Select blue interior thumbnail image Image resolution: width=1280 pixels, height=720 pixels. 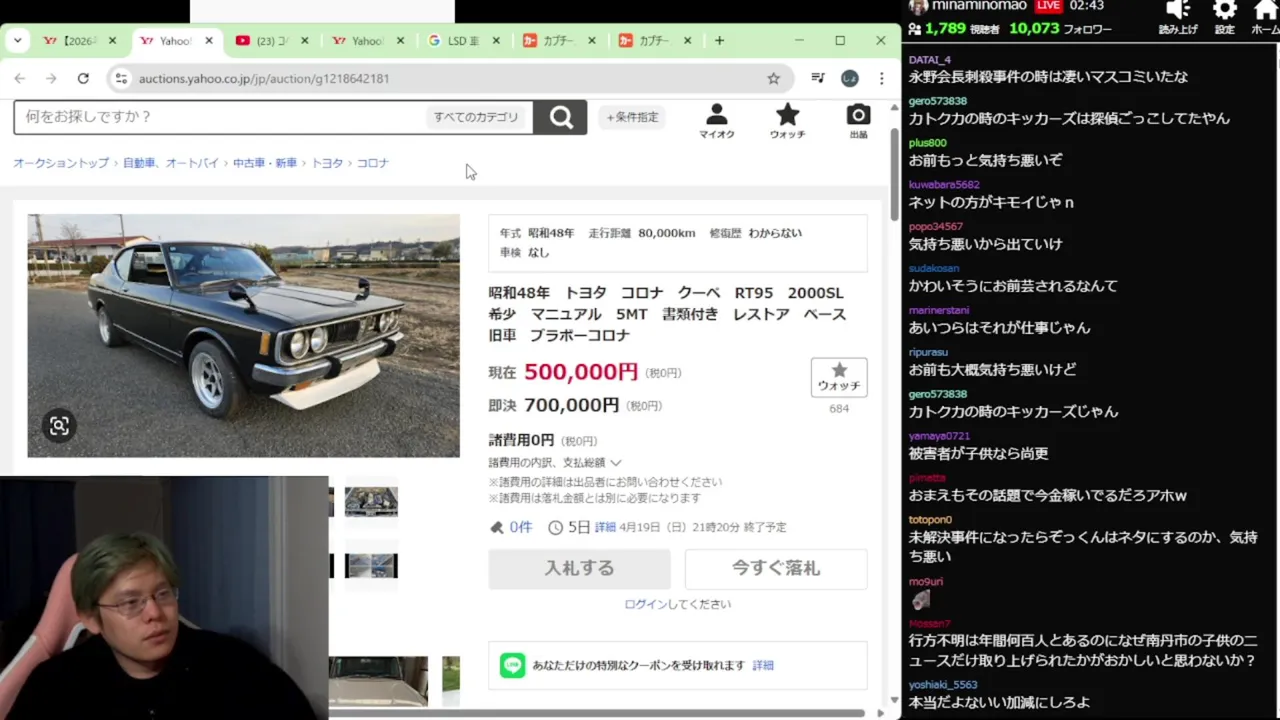click(371, 566)
